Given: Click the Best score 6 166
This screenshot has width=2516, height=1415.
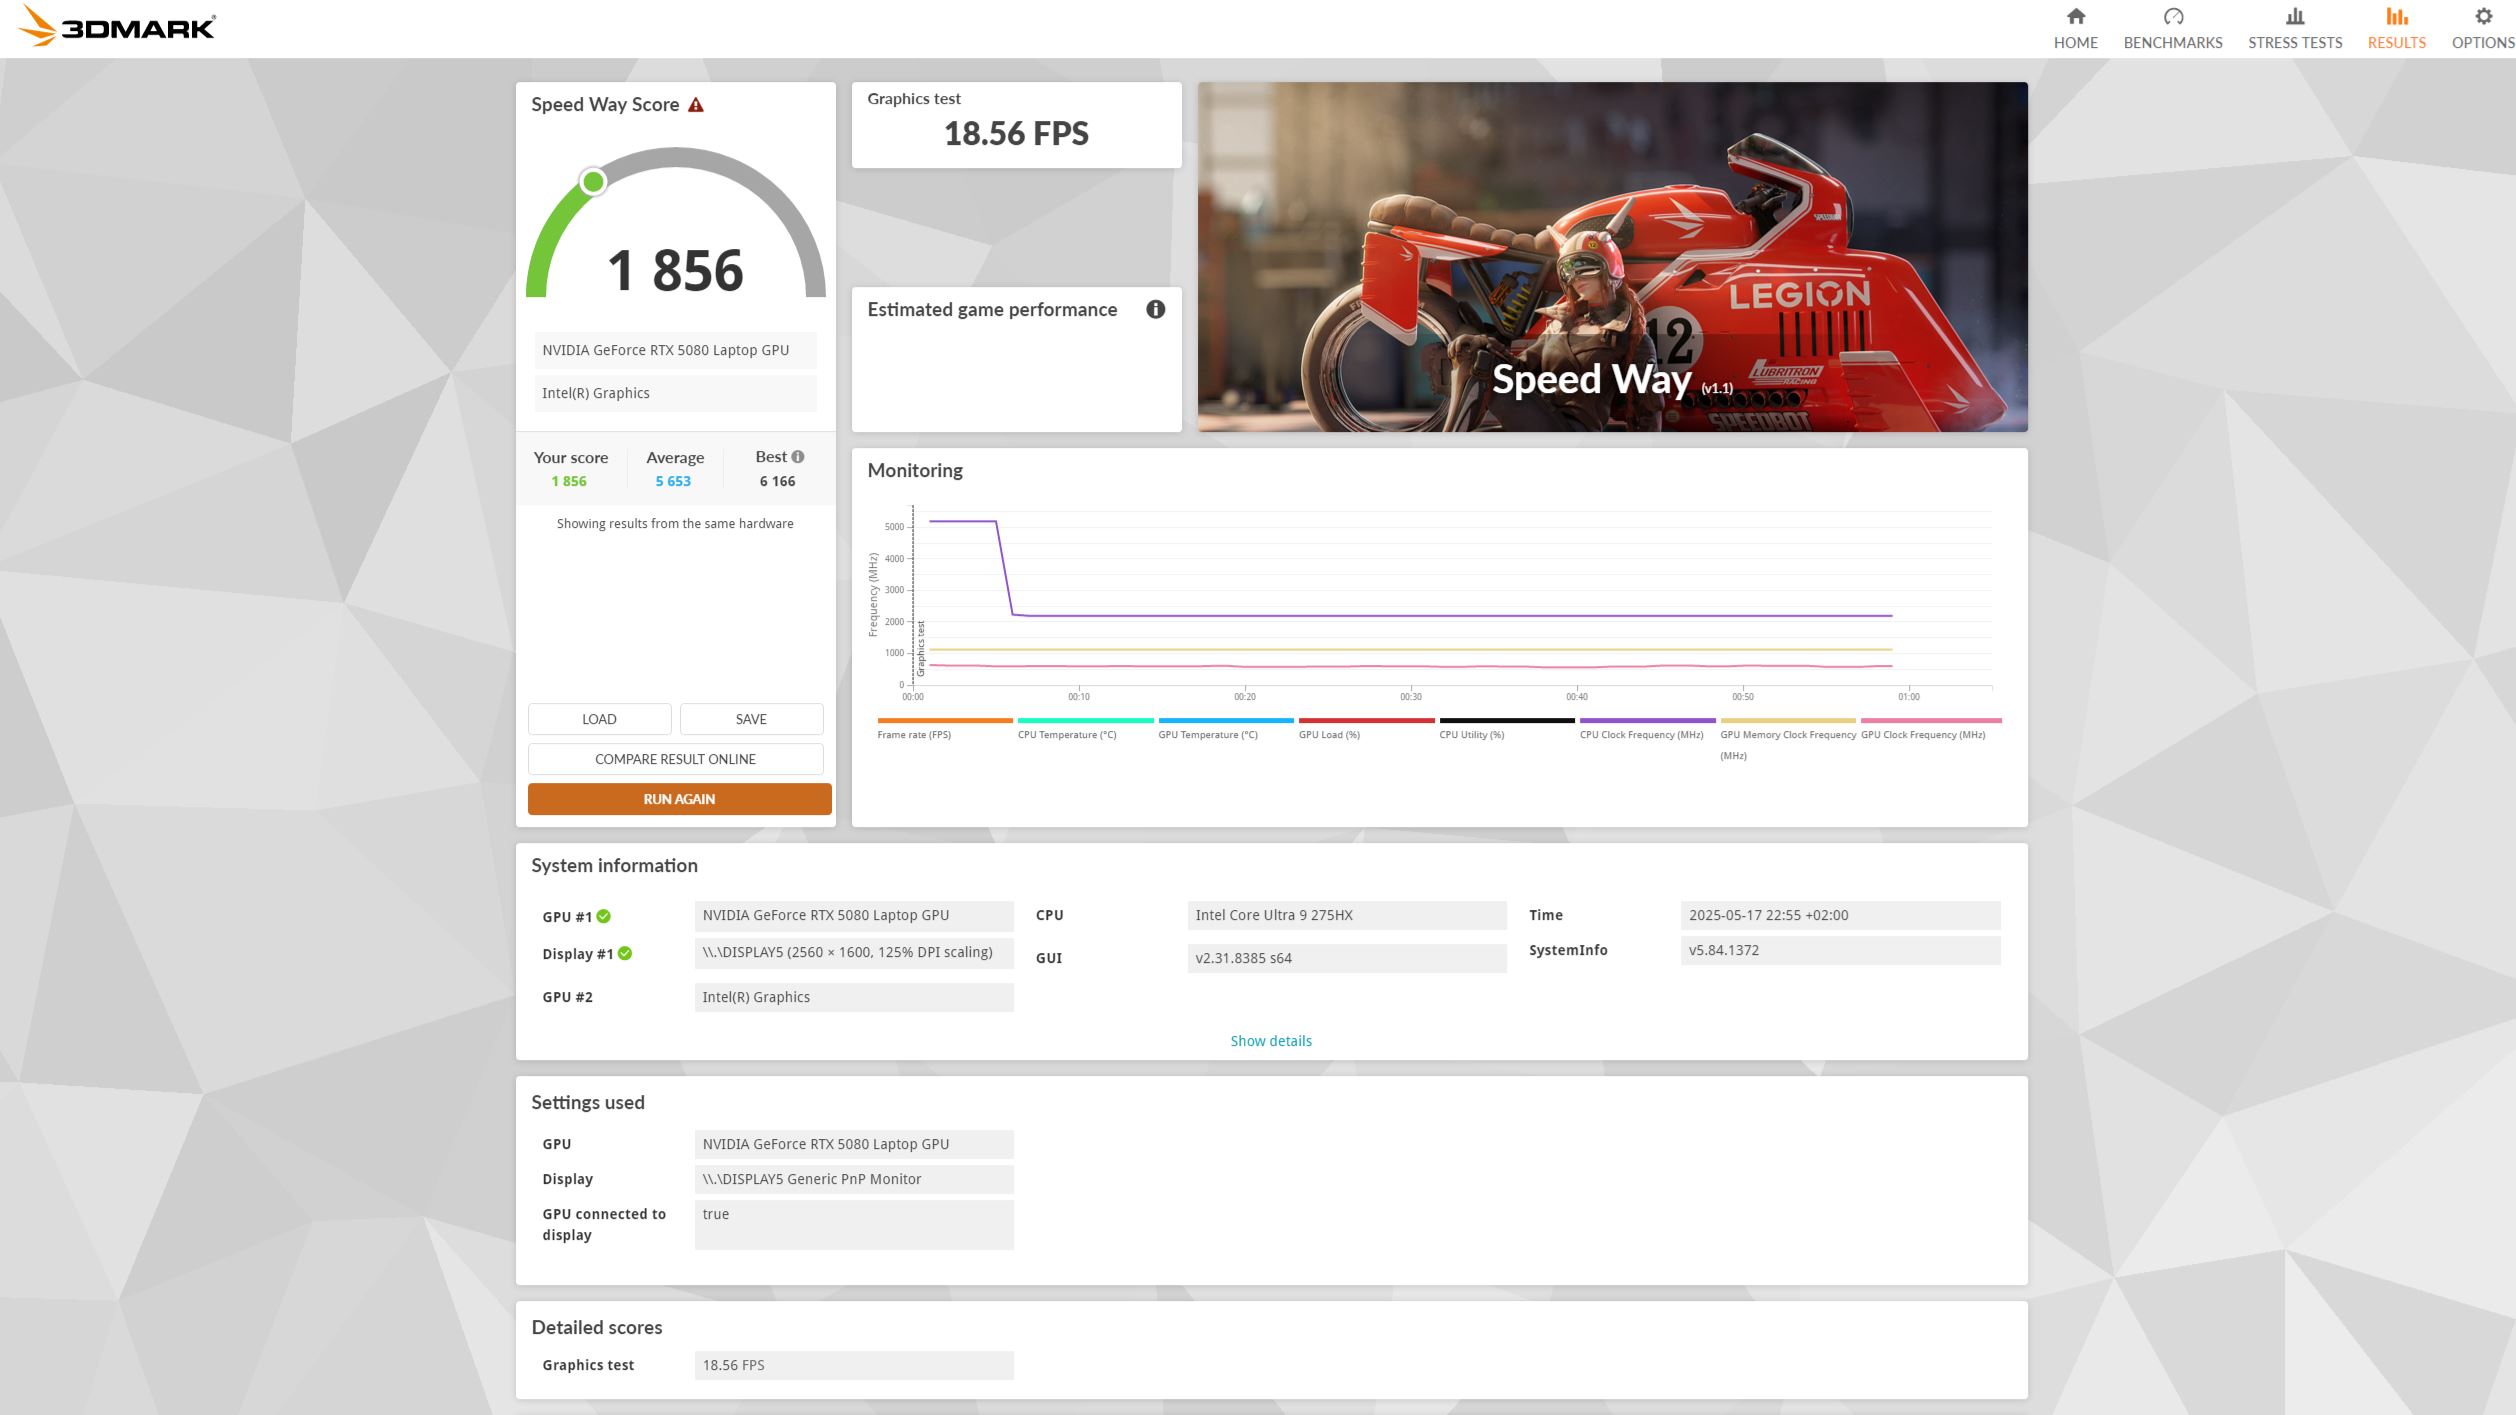Looking at the screenshot, I should point(777,481).
